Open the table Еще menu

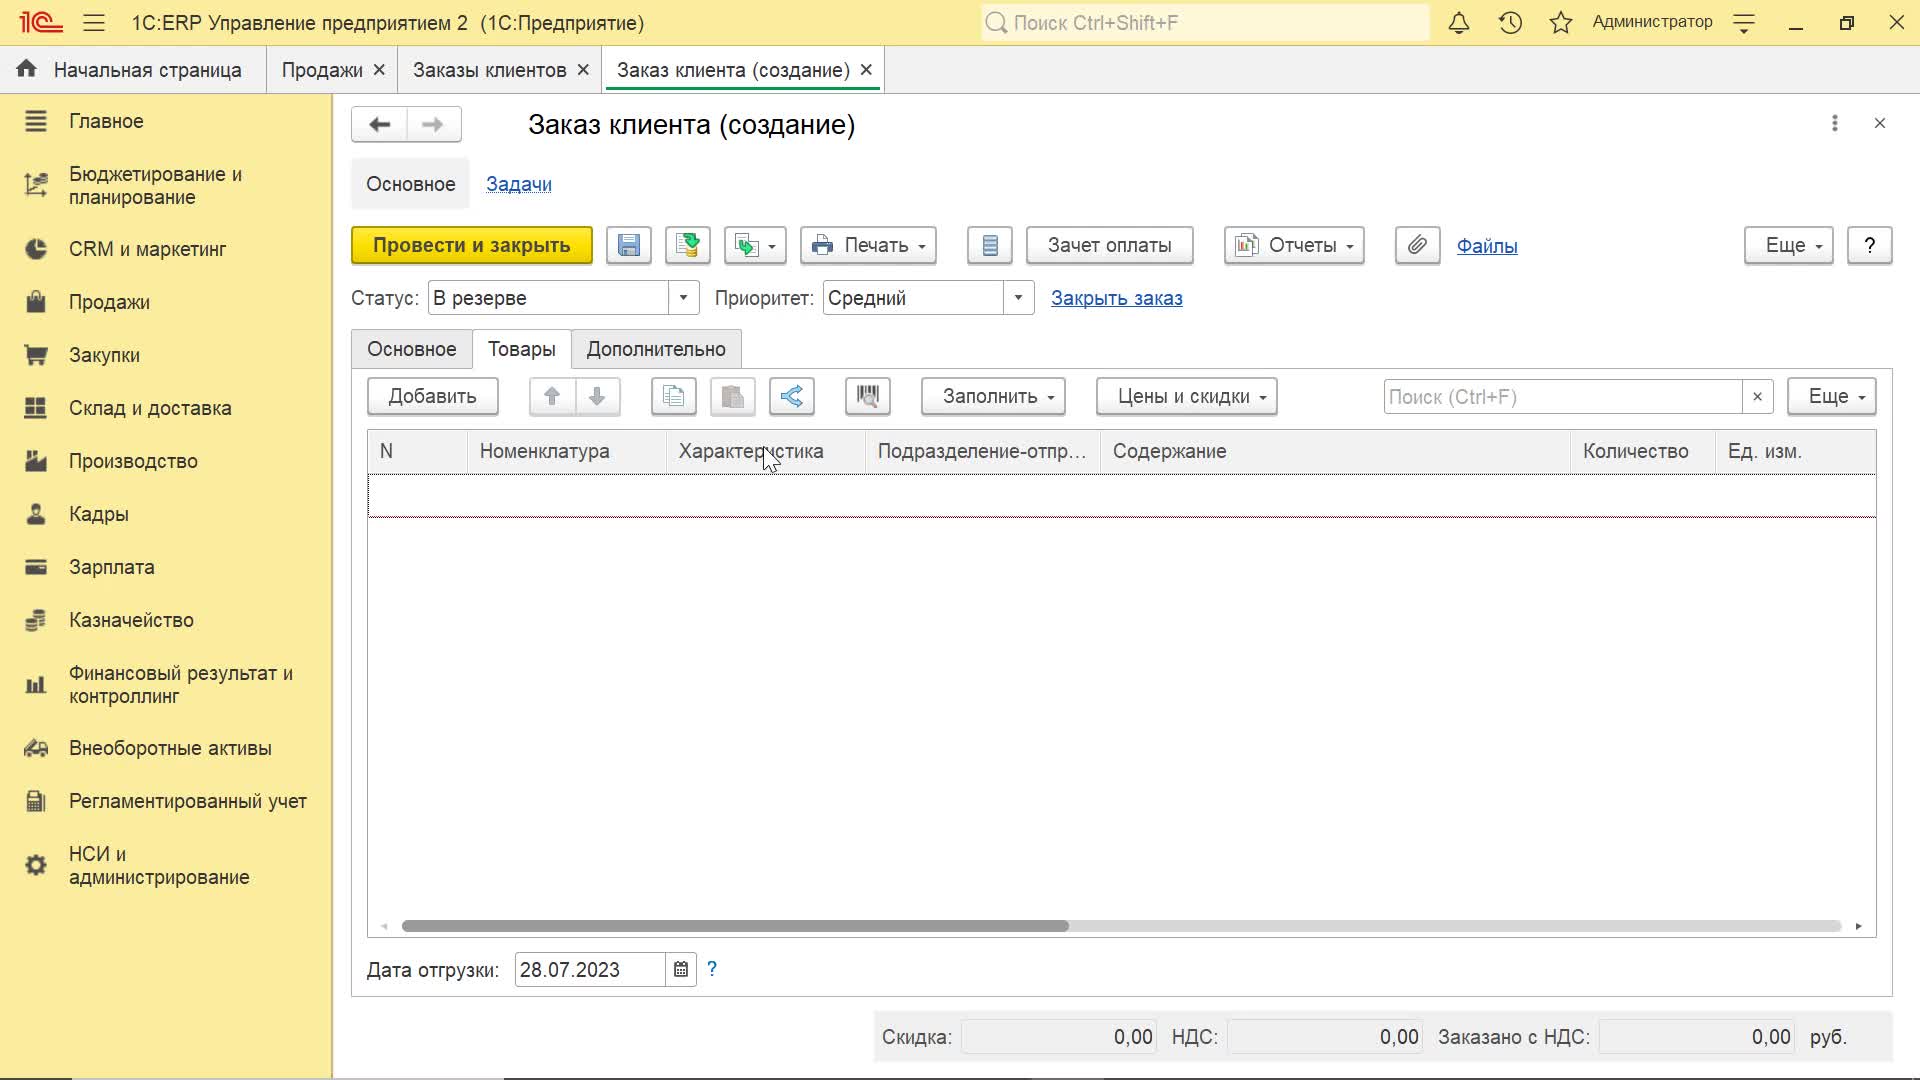pyautogui.click(x=1832, y=396)
